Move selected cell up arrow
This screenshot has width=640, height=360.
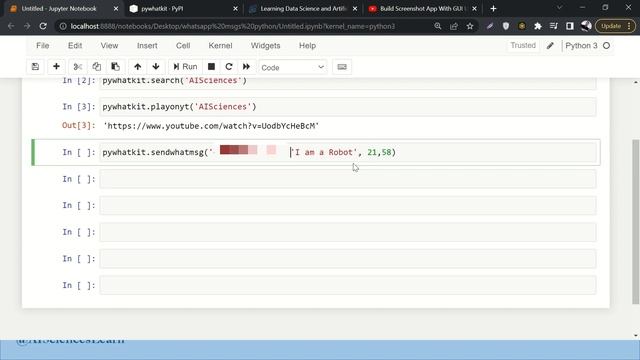coord(138,67)
